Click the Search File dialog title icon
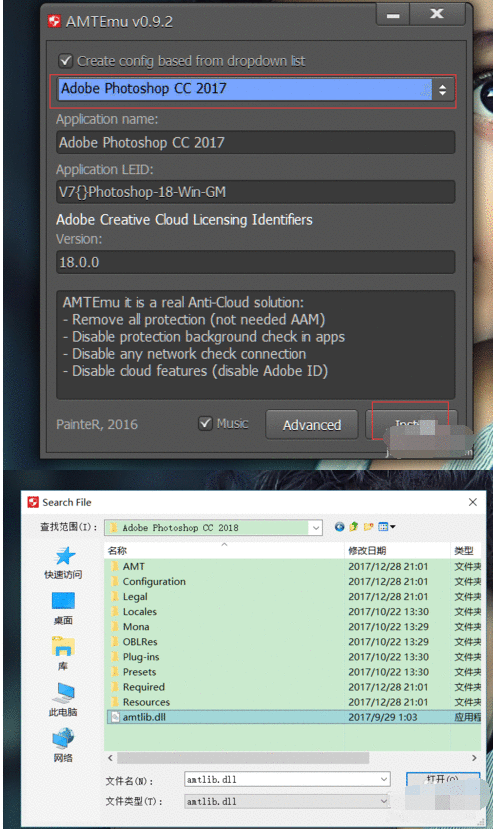This screenshot has width=493, height=829. pyautogui.click(x=33, y=502)
